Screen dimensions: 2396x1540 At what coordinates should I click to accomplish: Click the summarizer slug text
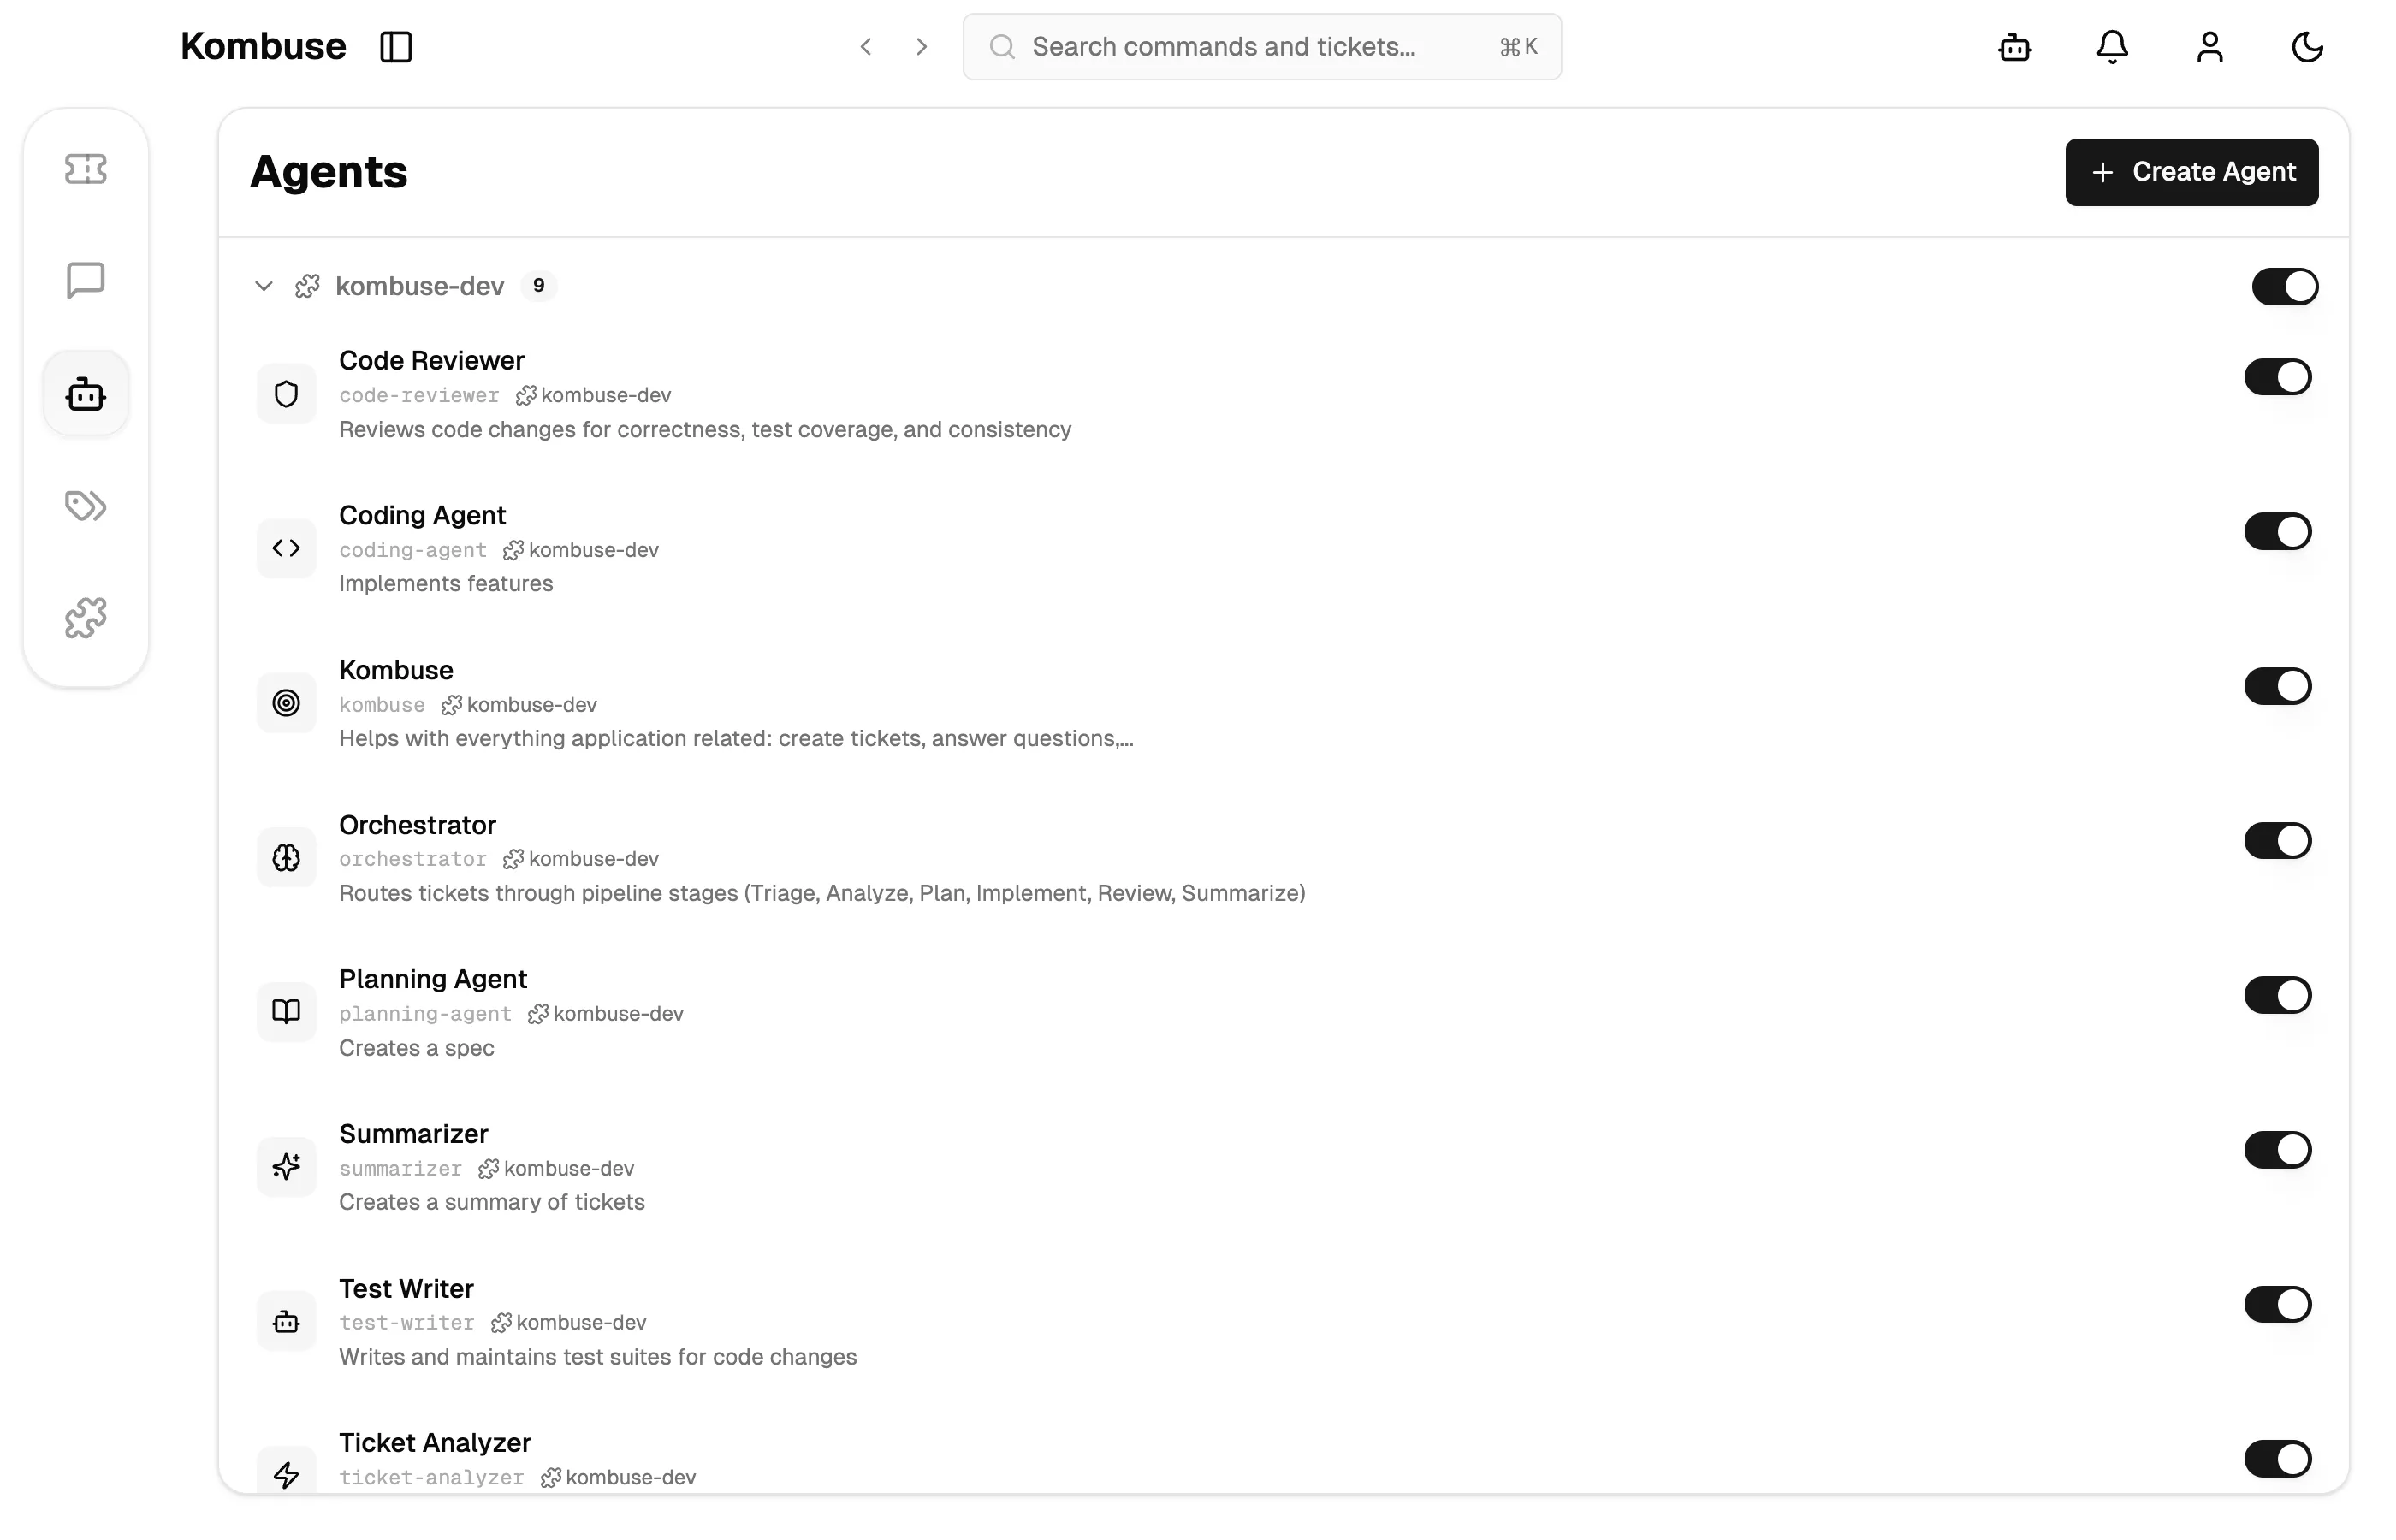(400, 1169)
